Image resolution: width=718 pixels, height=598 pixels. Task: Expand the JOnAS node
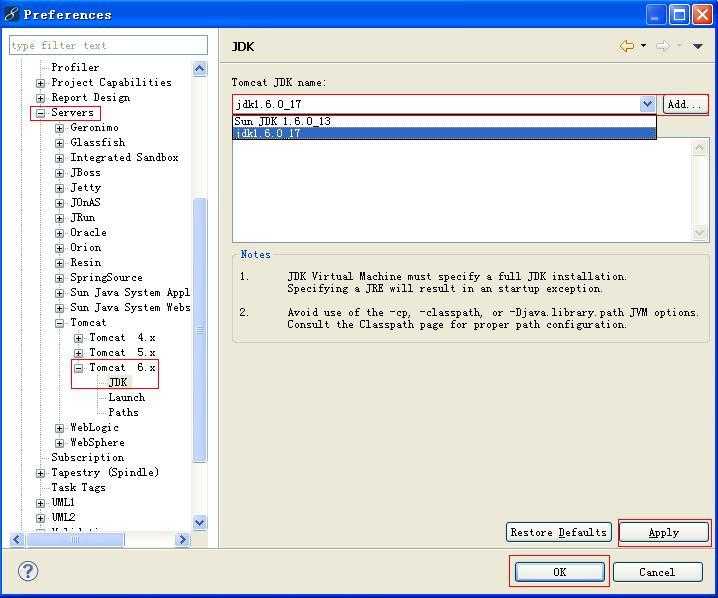click(x=59, y=203)
